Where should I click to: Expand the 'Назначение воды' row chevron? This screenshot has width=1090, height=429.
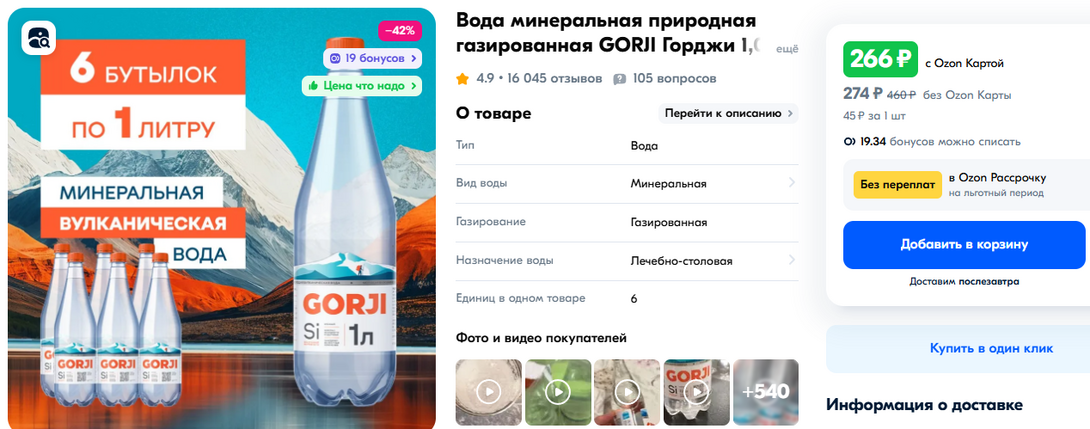[x=792, y=260]
